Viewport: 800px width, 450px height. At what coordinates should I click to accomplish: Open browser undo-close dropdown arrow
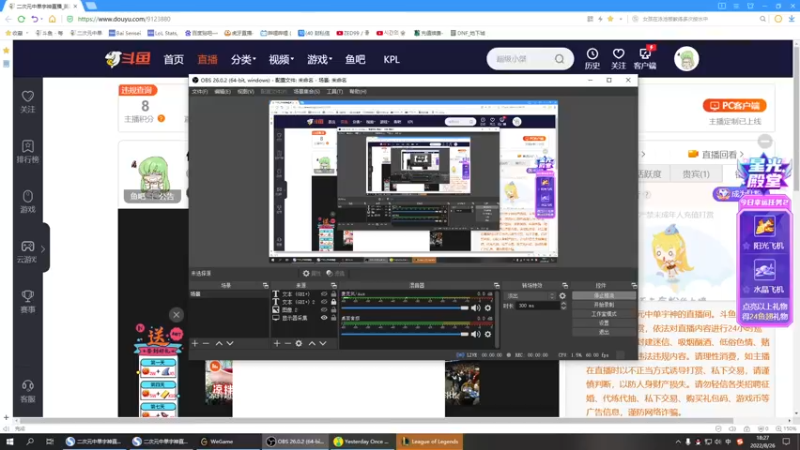click(42, 19)
